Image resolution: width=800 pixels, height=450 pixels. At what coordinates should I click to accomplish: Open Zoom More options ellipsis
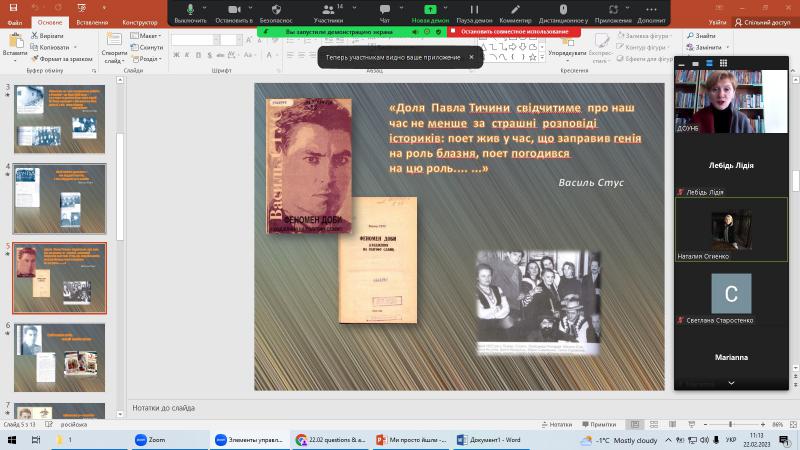[651, 10]
